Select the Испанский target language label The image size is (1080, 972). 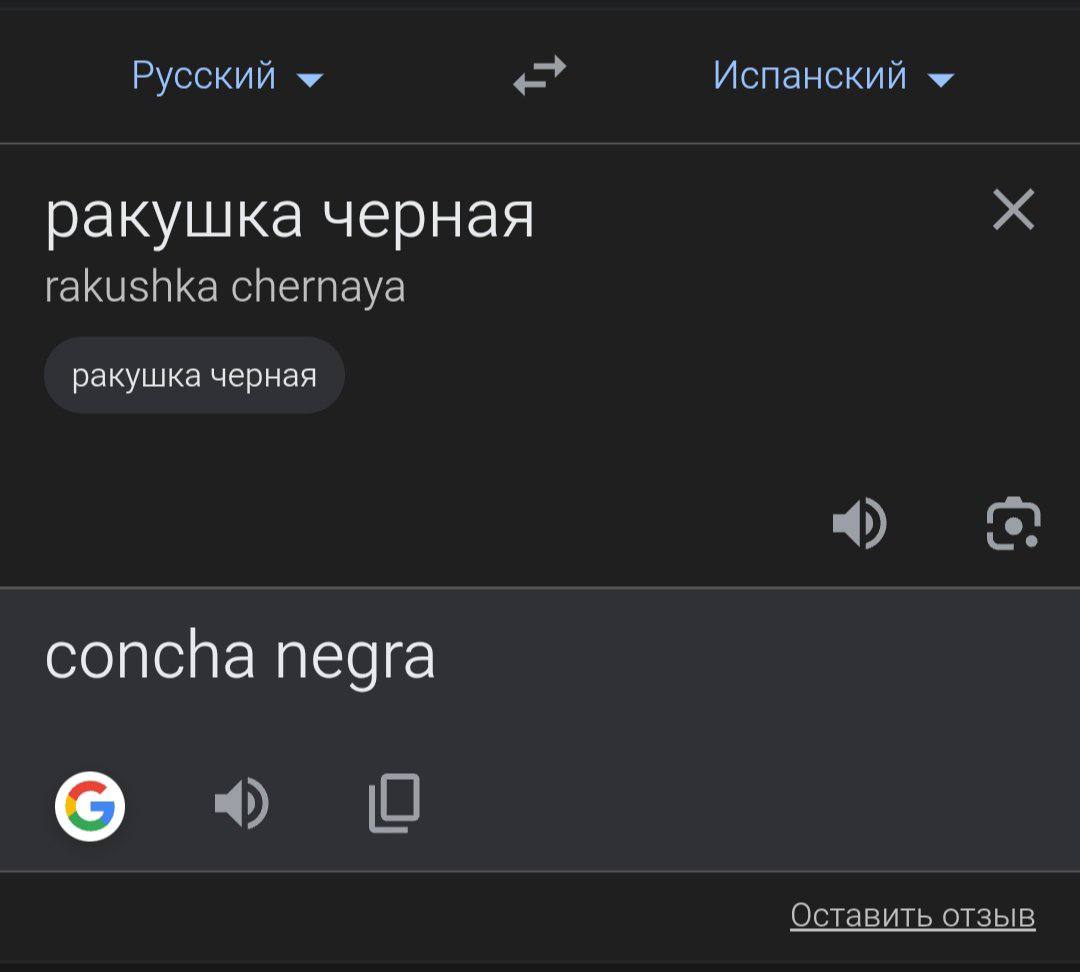coord(810,76)
